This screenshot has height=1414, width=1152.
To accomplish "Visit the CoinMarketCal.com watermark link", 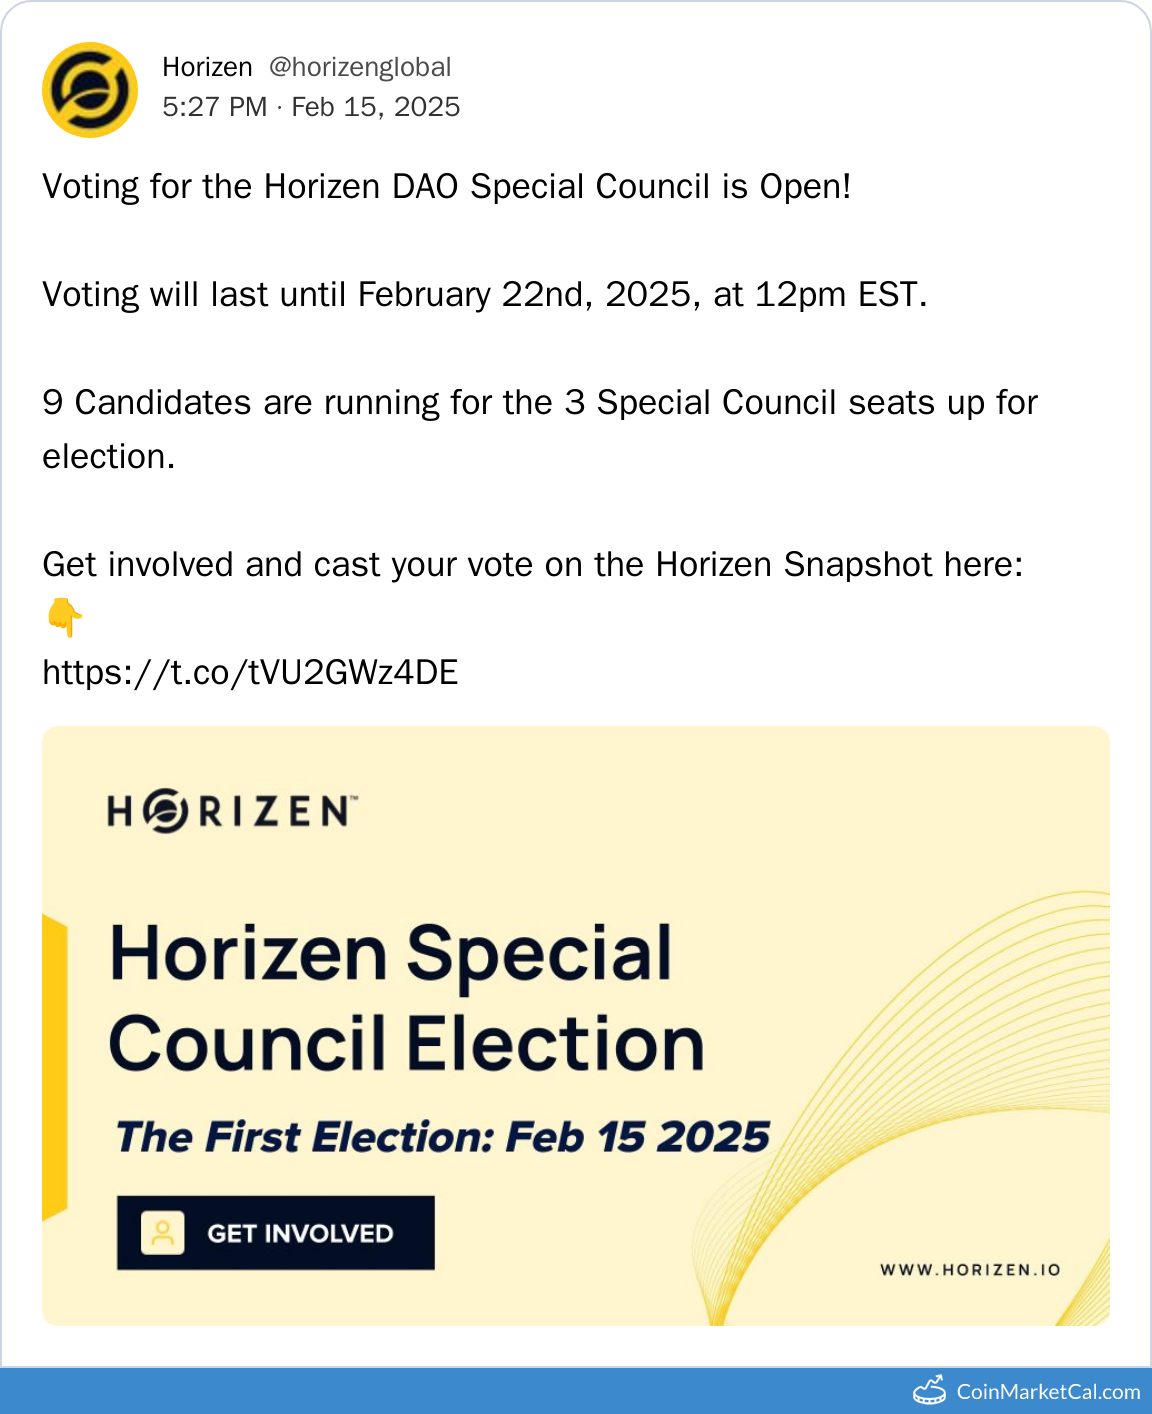I will coord(1048,1391).
